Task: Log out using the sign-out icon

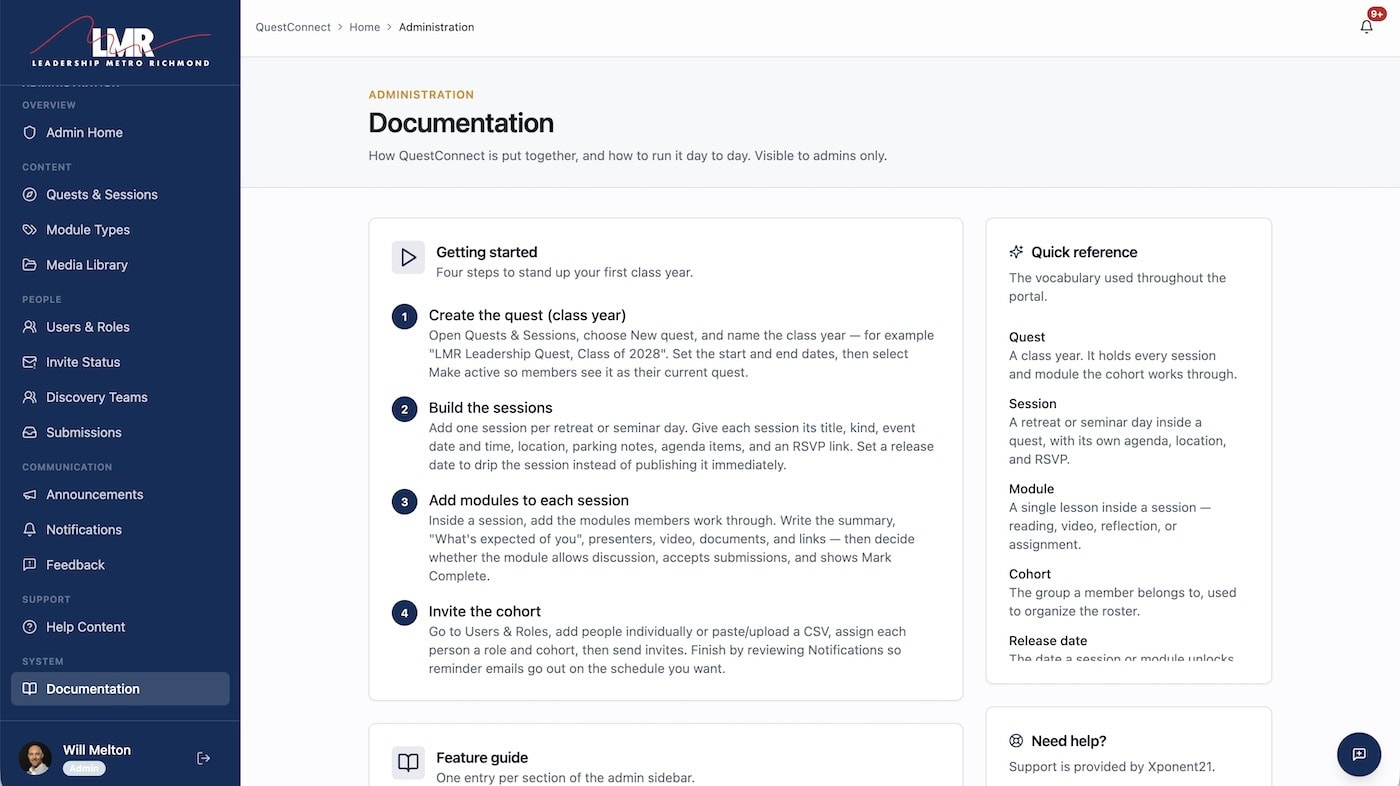Action: (204, 758)
